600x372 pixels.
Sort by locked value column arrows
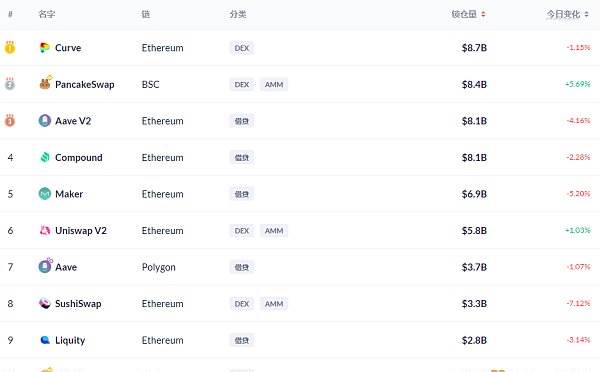pos(483,15)
